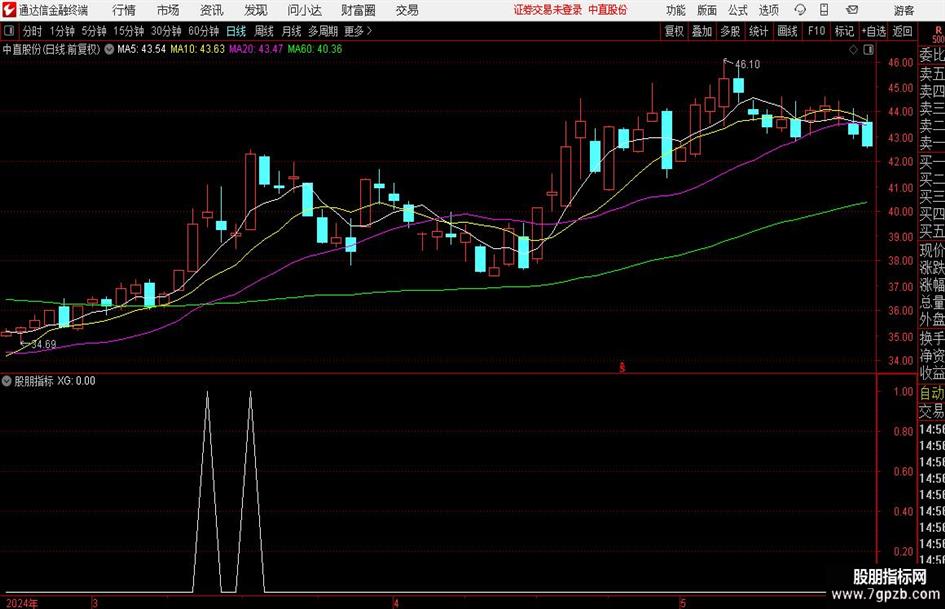Click the diamond icon above the chart
The image size is (945, 609).
[853, 50]
